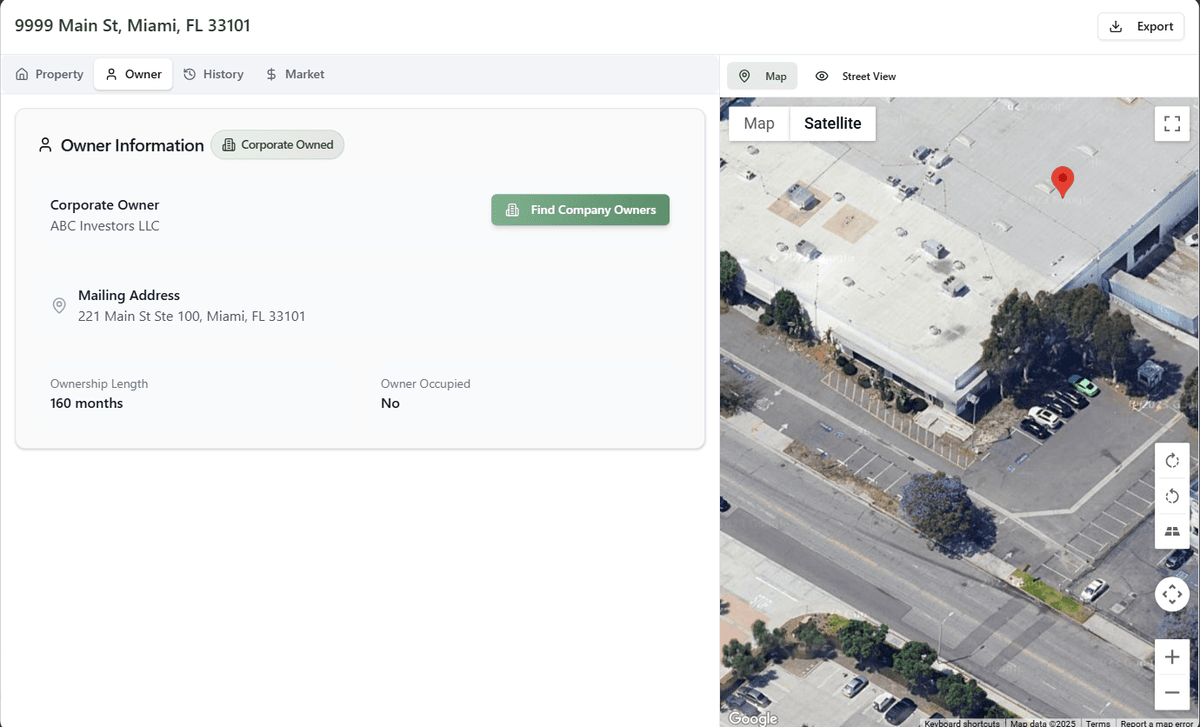Click the Google logo on the map
The image size is (1200, 727).
(753, 718)
